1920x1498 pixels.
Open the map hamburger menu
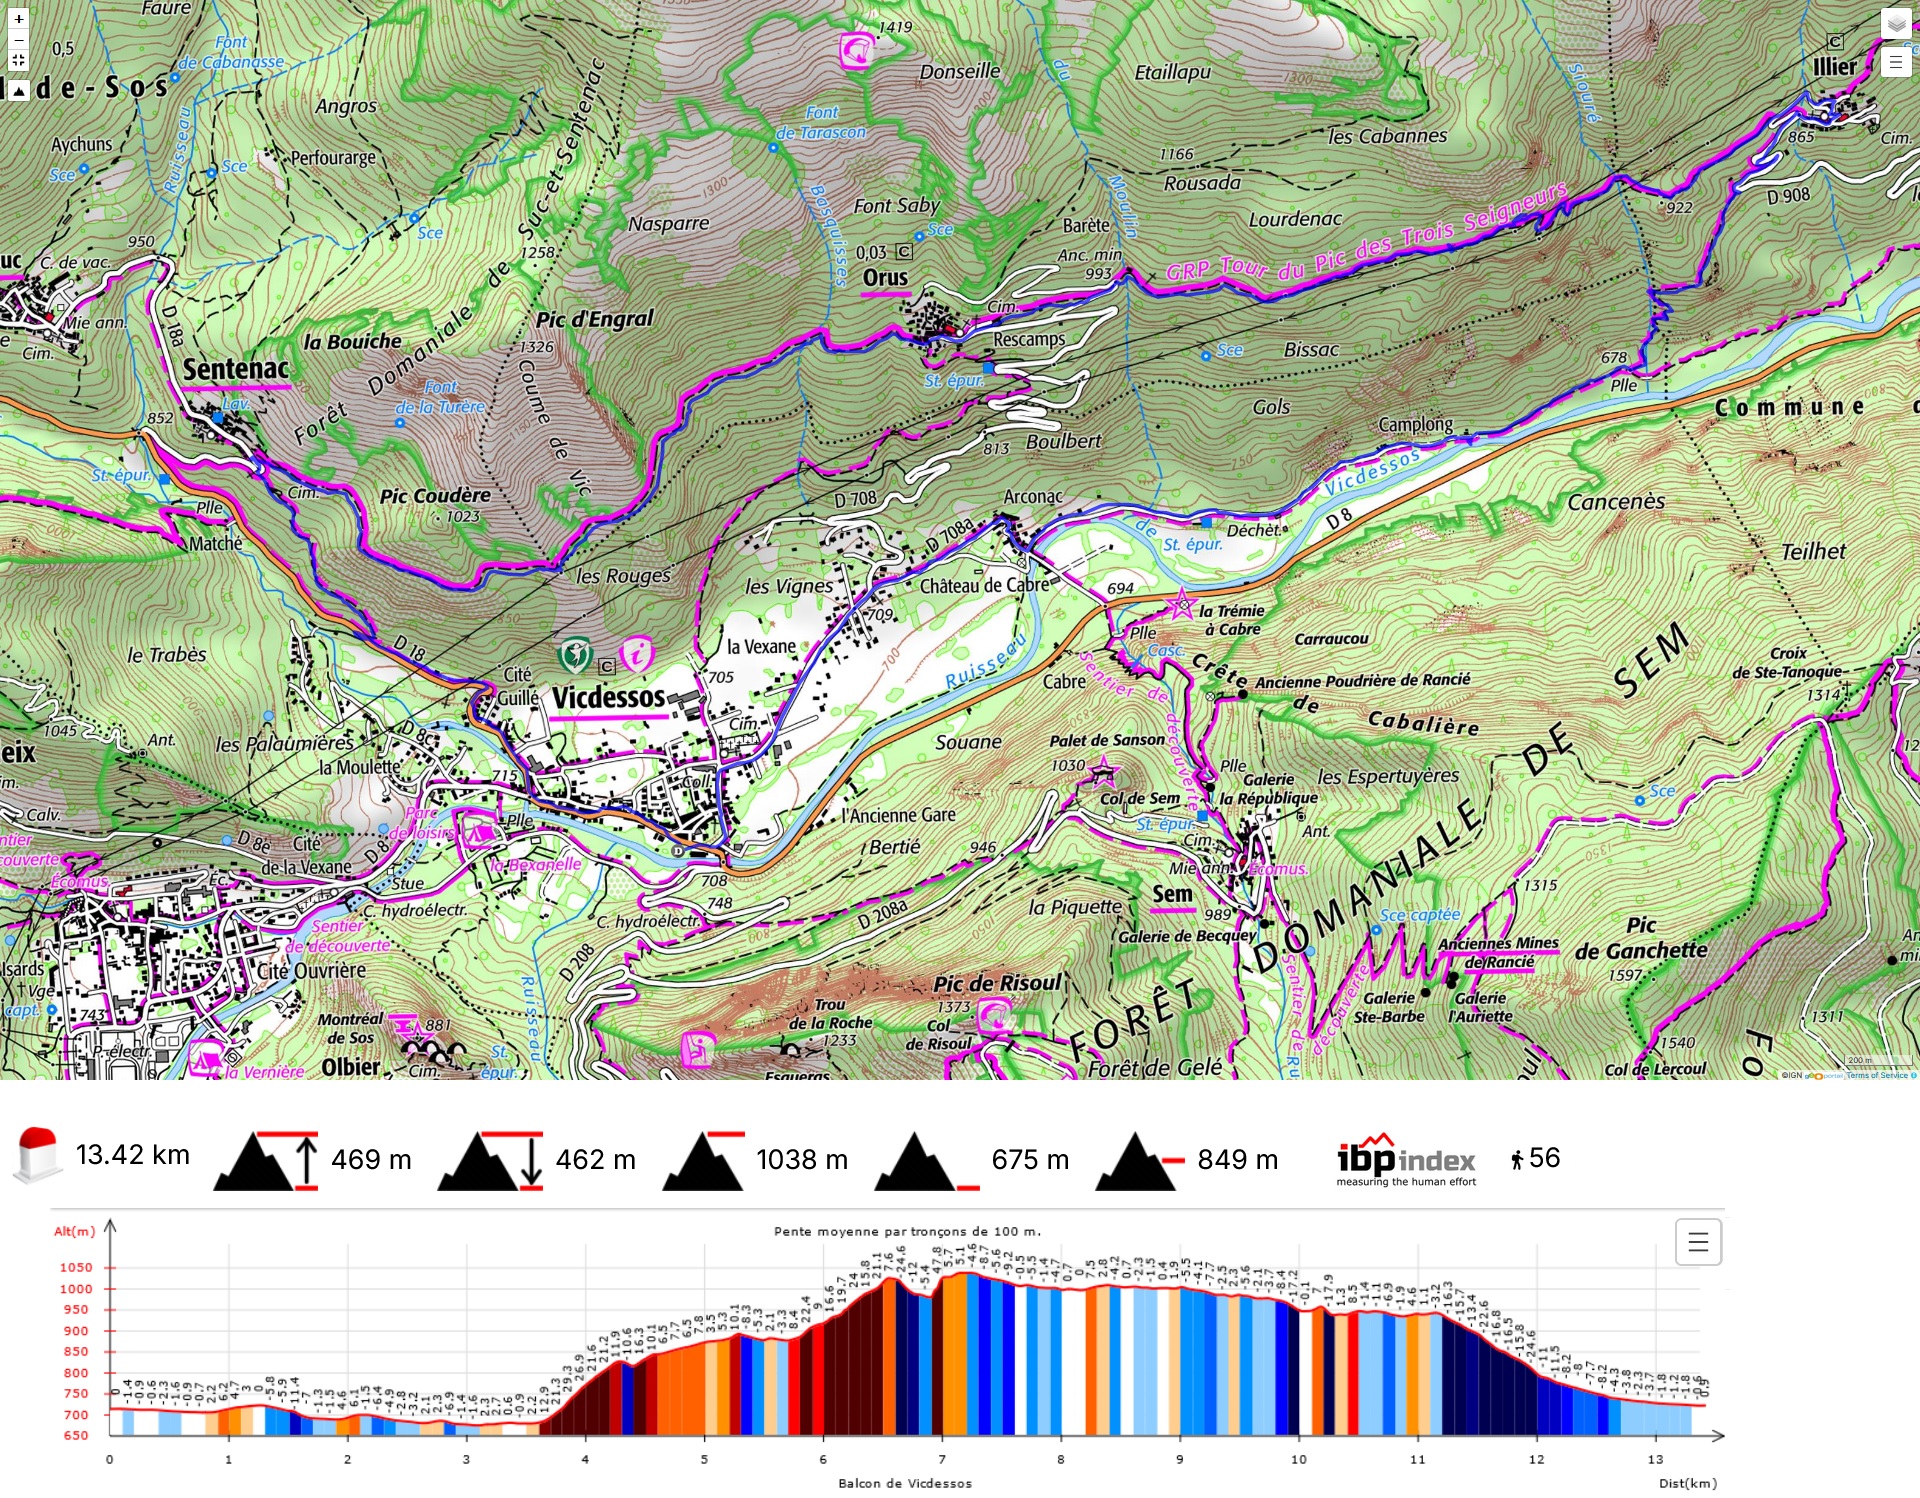pyautogui.click(x=1895, y=62)
